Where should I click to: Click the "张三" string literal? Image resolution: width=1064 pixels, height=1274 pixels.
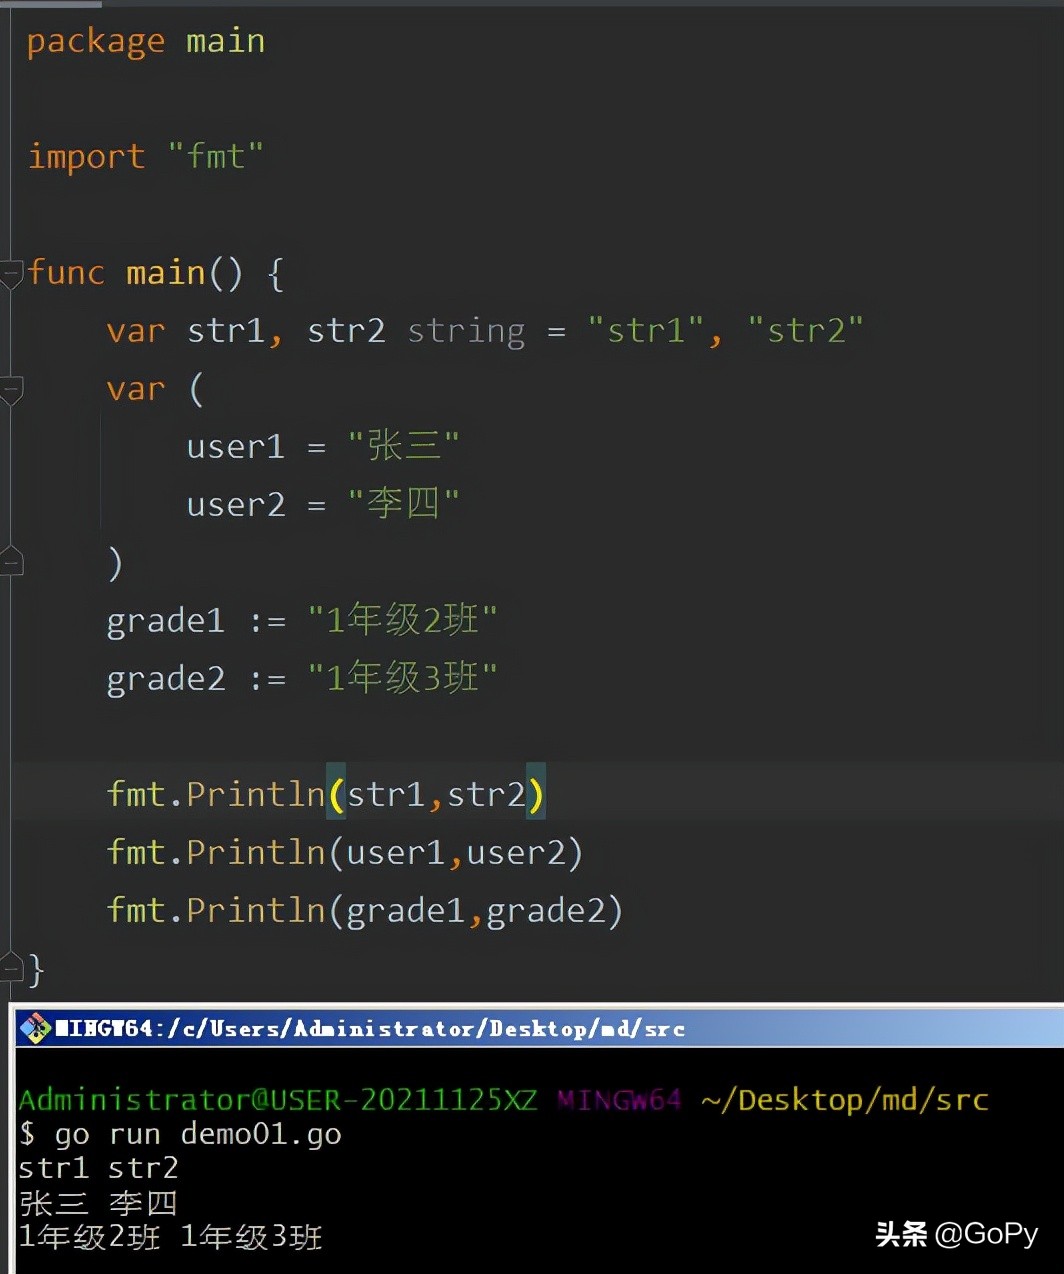[x=403, y=445]
